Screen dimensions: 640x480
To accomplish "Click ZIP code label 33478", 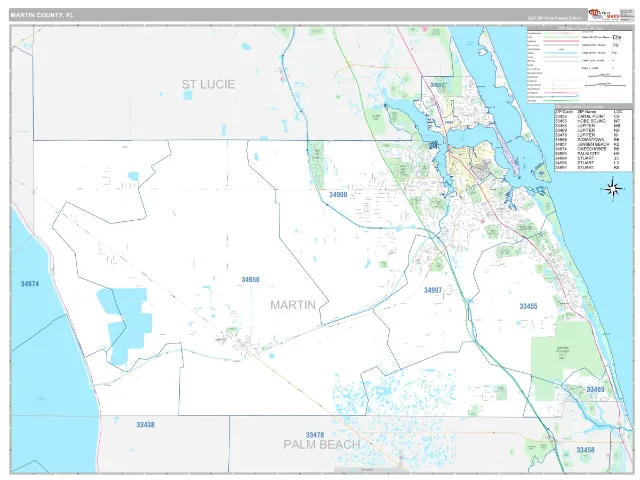I will 315,435.
